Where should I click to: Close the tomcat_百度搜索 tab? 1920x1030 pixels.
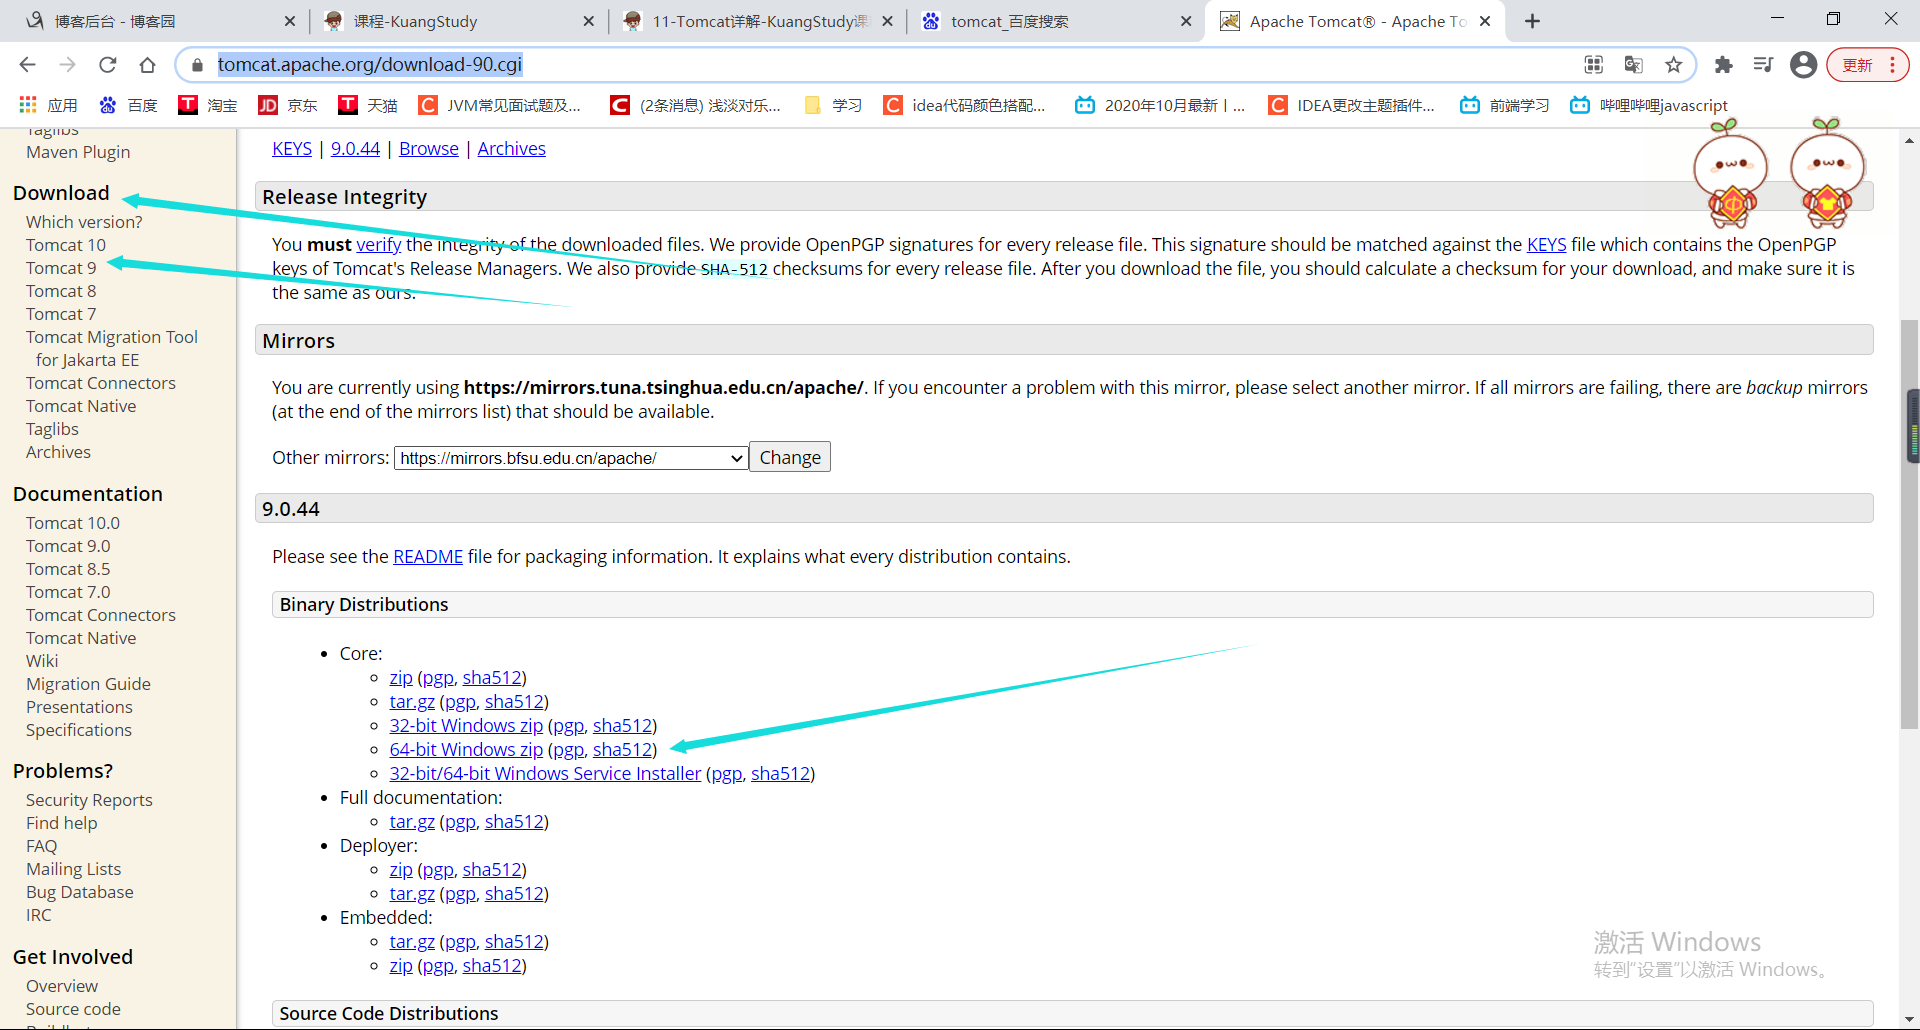1186,21
